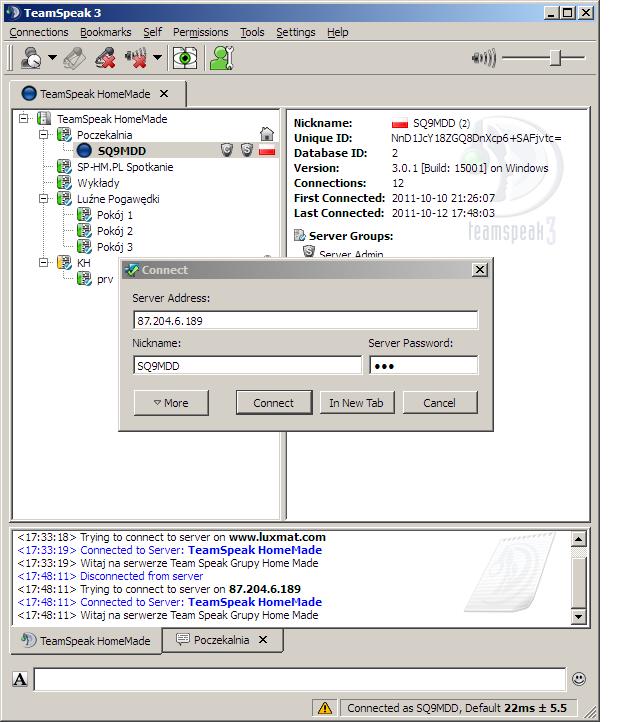Toggle mute speakers in toolbar

[x=134, y=58]
